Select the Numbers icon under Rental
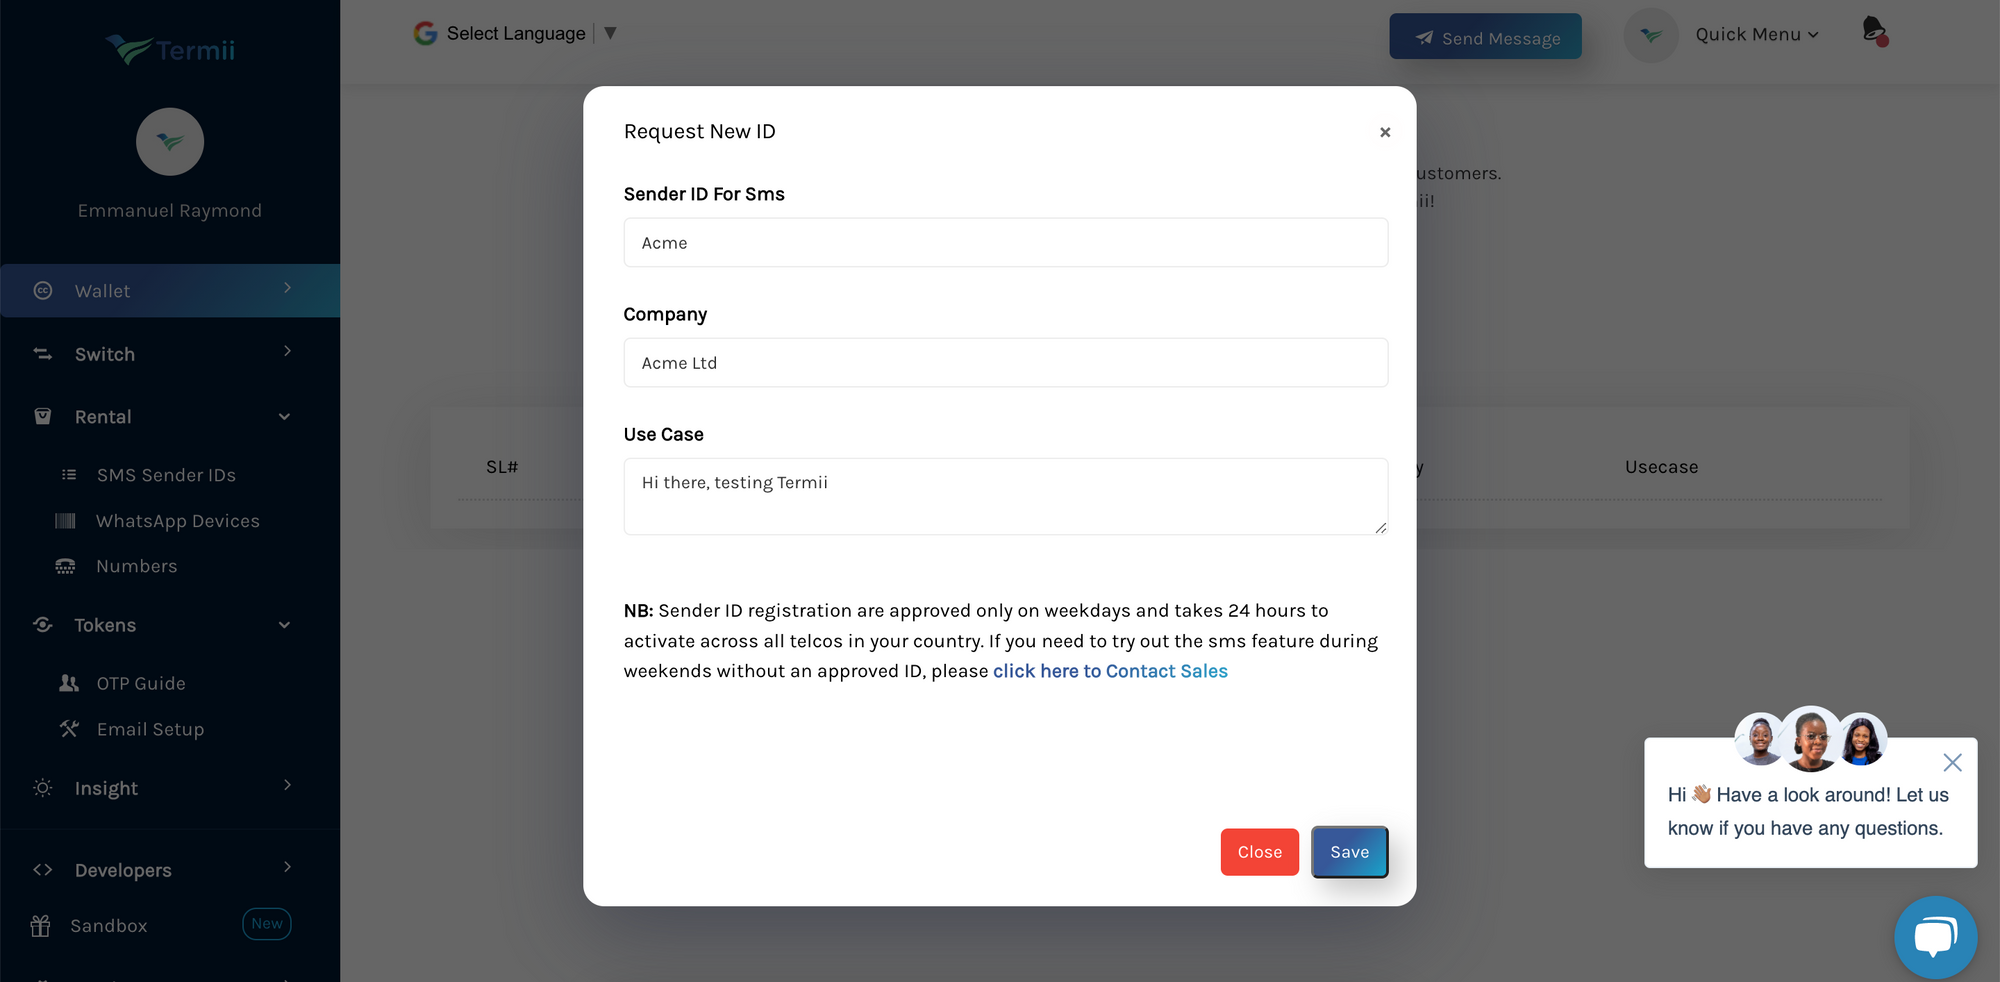Viewport: 2000px width, 982px height. (x=64, y=565)
